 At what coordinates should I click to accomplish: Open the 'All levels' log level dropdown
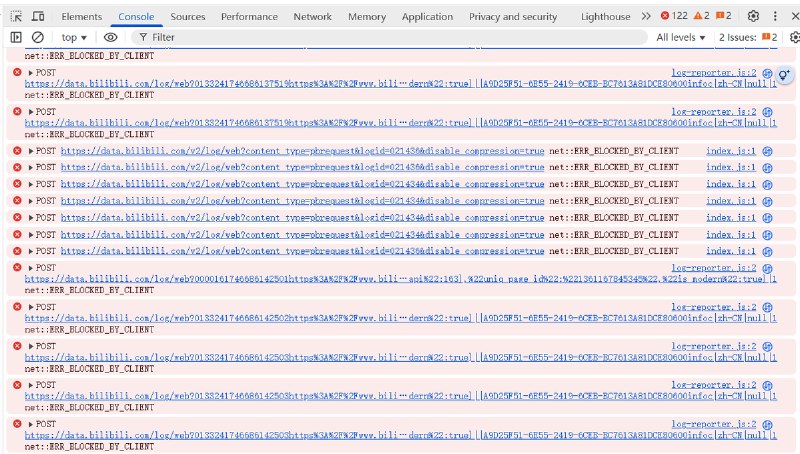[681, 37]
